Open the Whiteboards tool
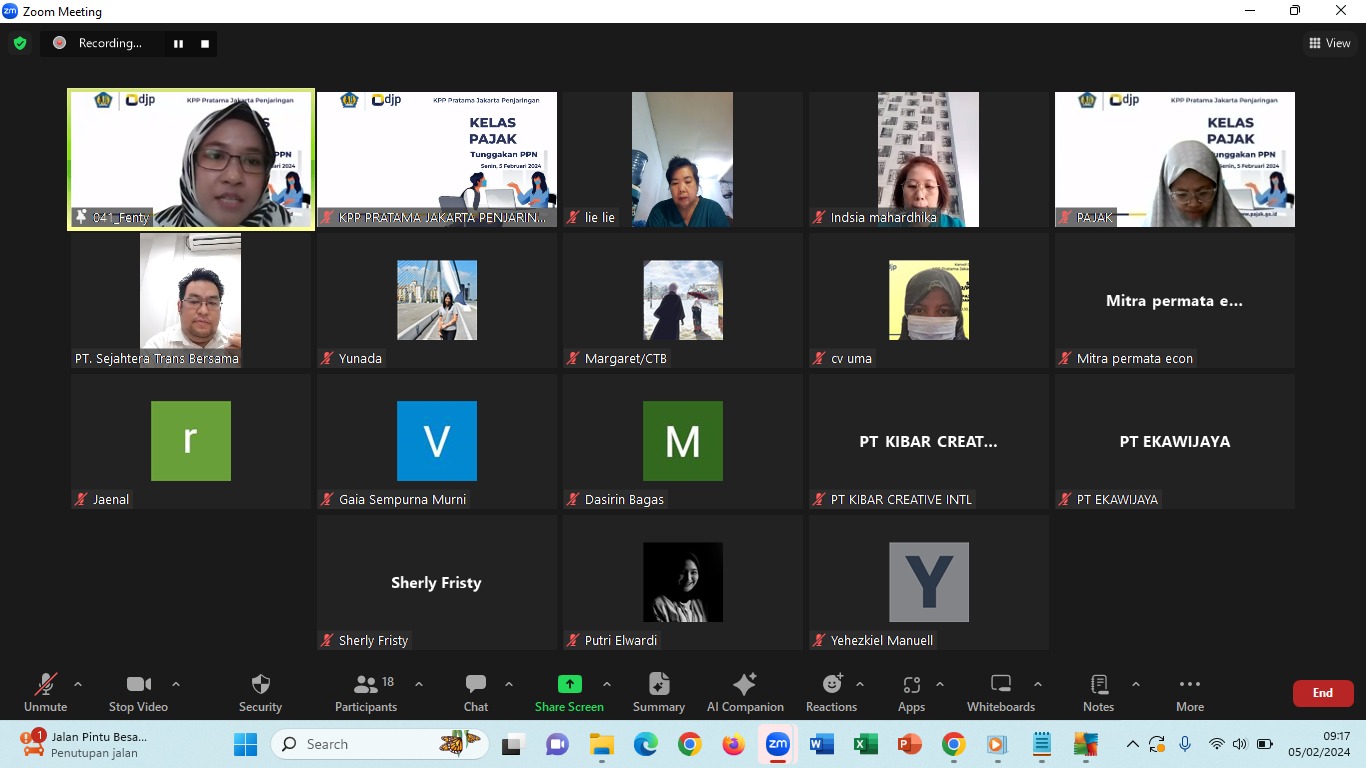1366x768 pixels. point(1000,692)
